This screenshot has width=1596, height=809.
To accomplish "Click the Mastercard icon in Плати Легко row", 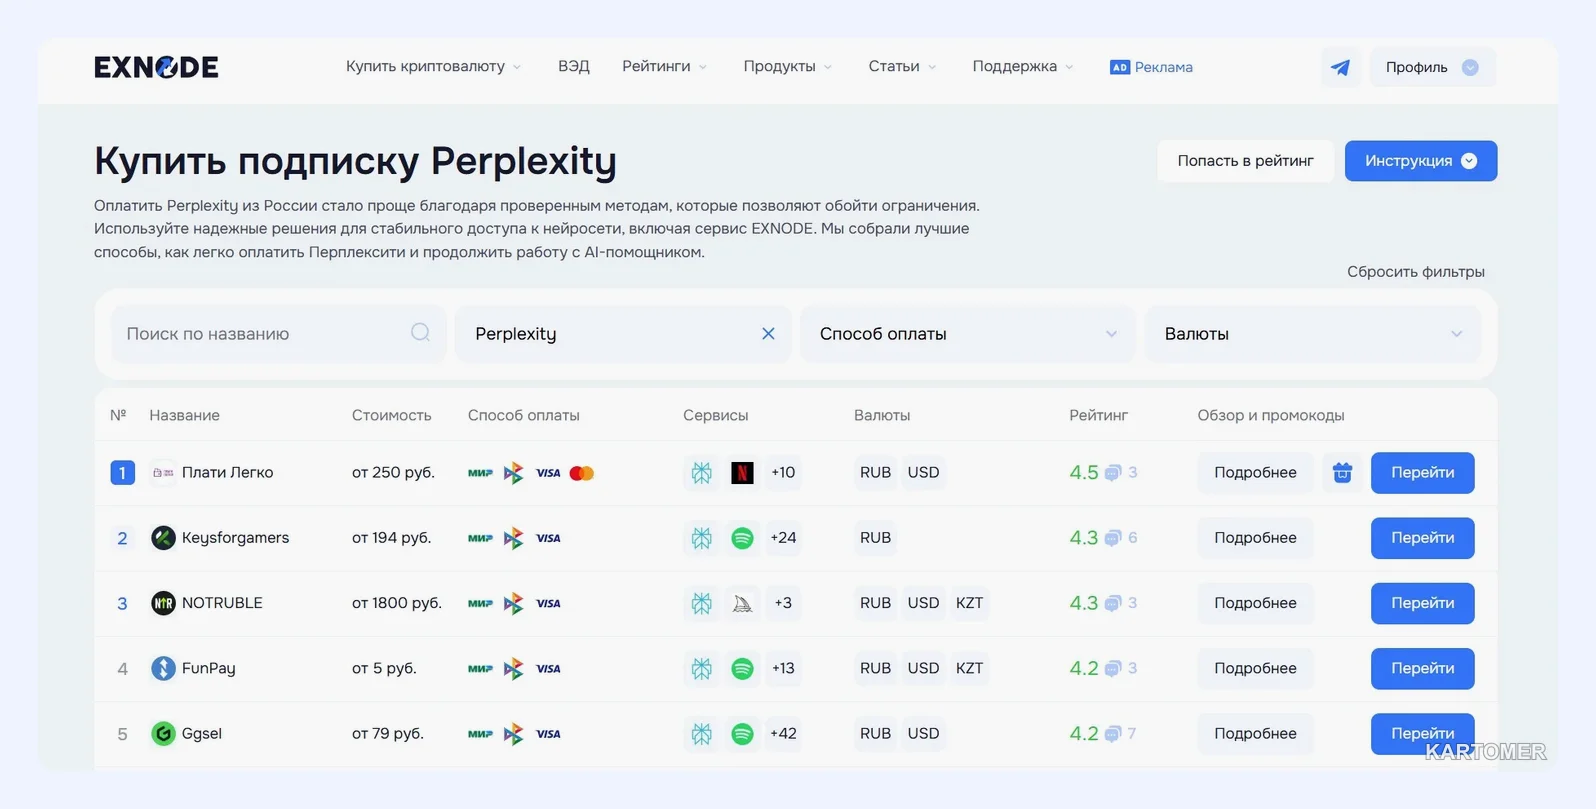I will [581, 473].
